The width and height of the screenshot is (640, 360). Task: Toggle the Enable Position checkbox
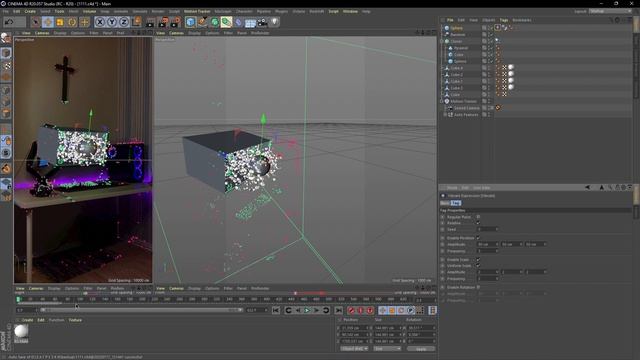478,238
